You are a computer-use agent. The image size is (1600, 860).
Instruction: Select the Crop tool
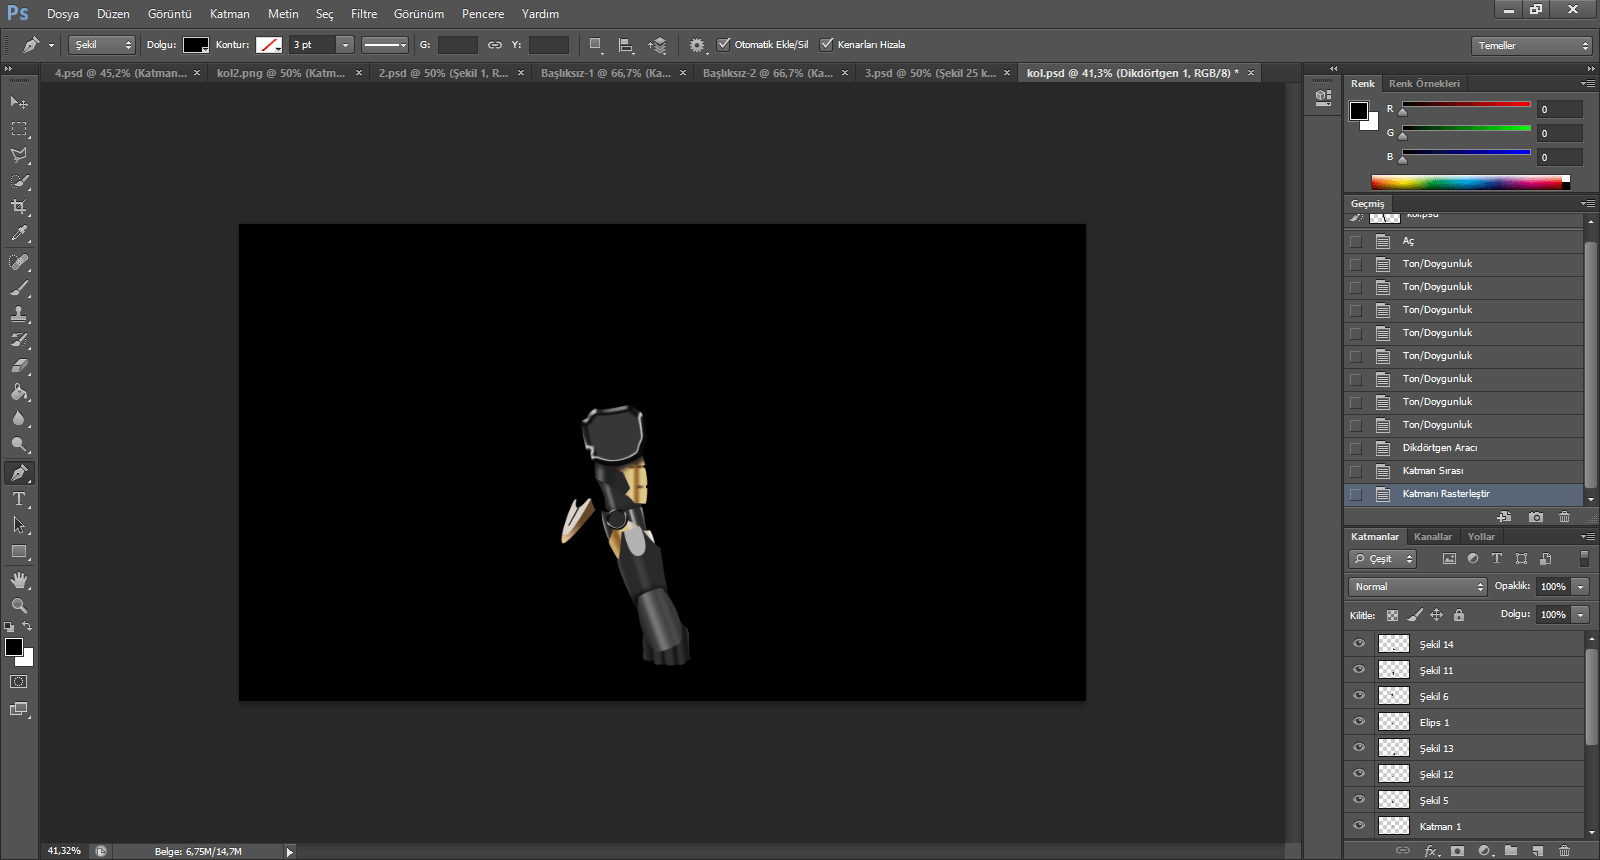pos(19,207)
